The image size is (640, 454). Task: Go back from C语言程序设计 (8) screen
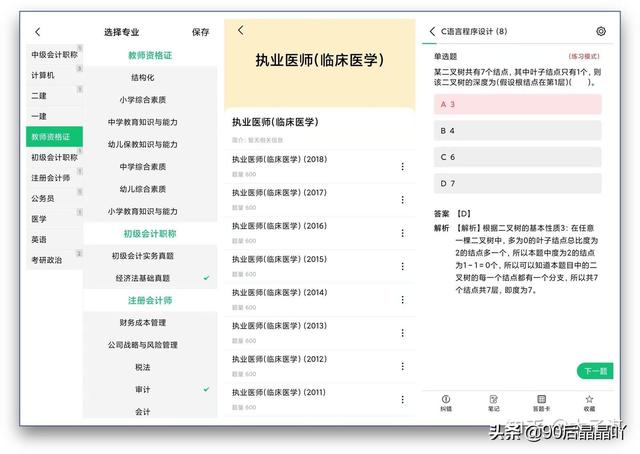tap(433, 31)
